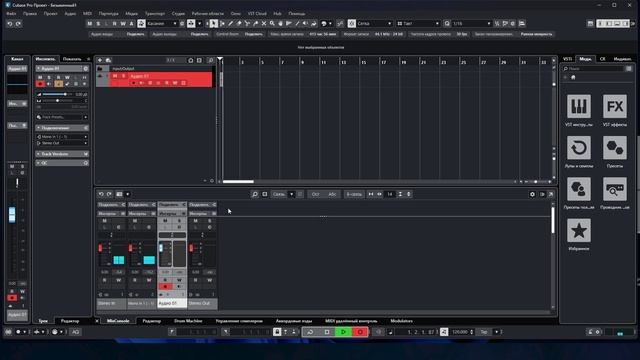The image size is (640, 360).
Task: Open the Файл menu
Action: pyautogui.click(x=11, y=13)
